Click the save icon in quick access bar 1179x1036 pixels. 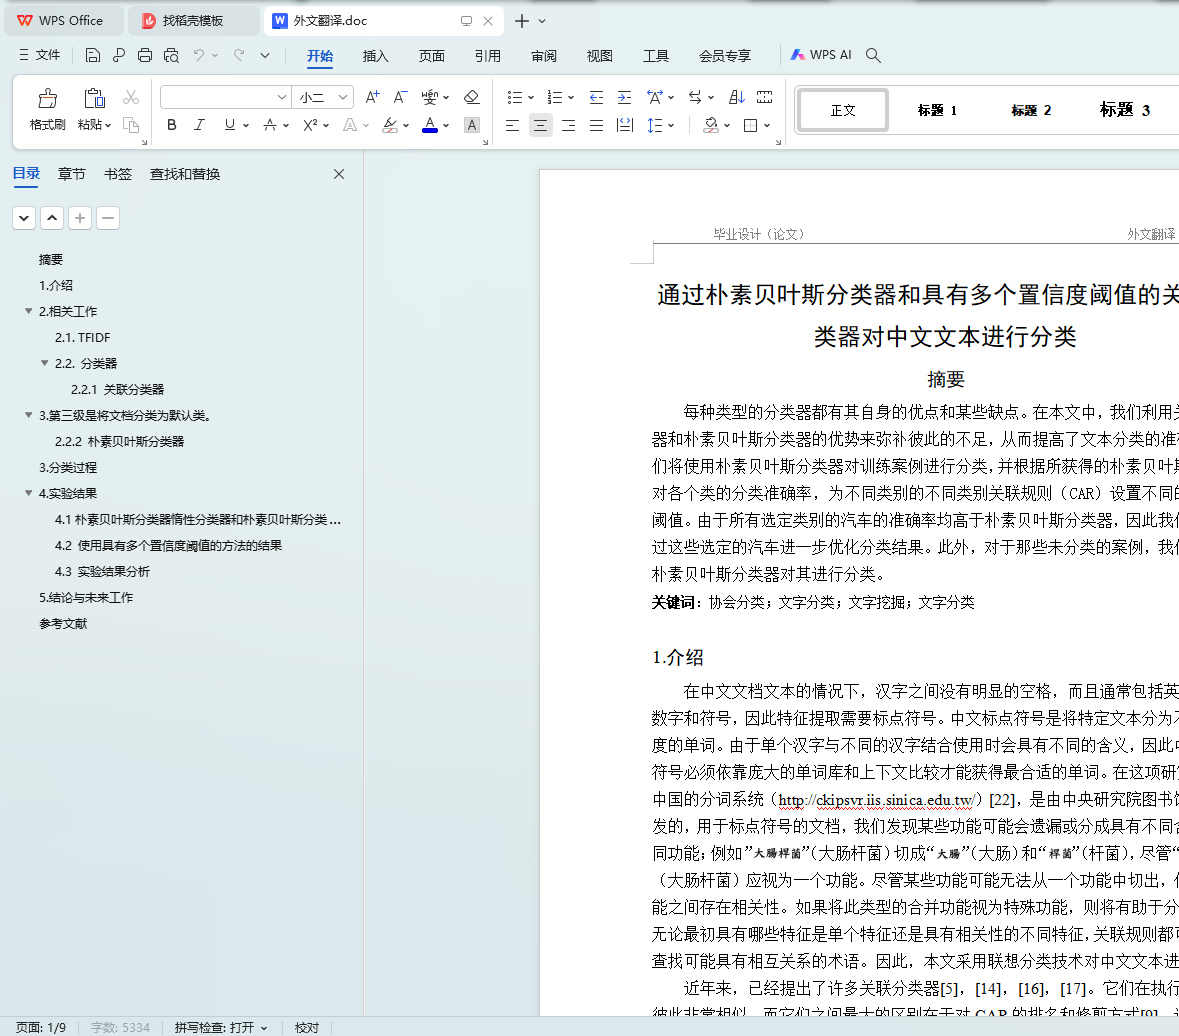click(93, 56)
